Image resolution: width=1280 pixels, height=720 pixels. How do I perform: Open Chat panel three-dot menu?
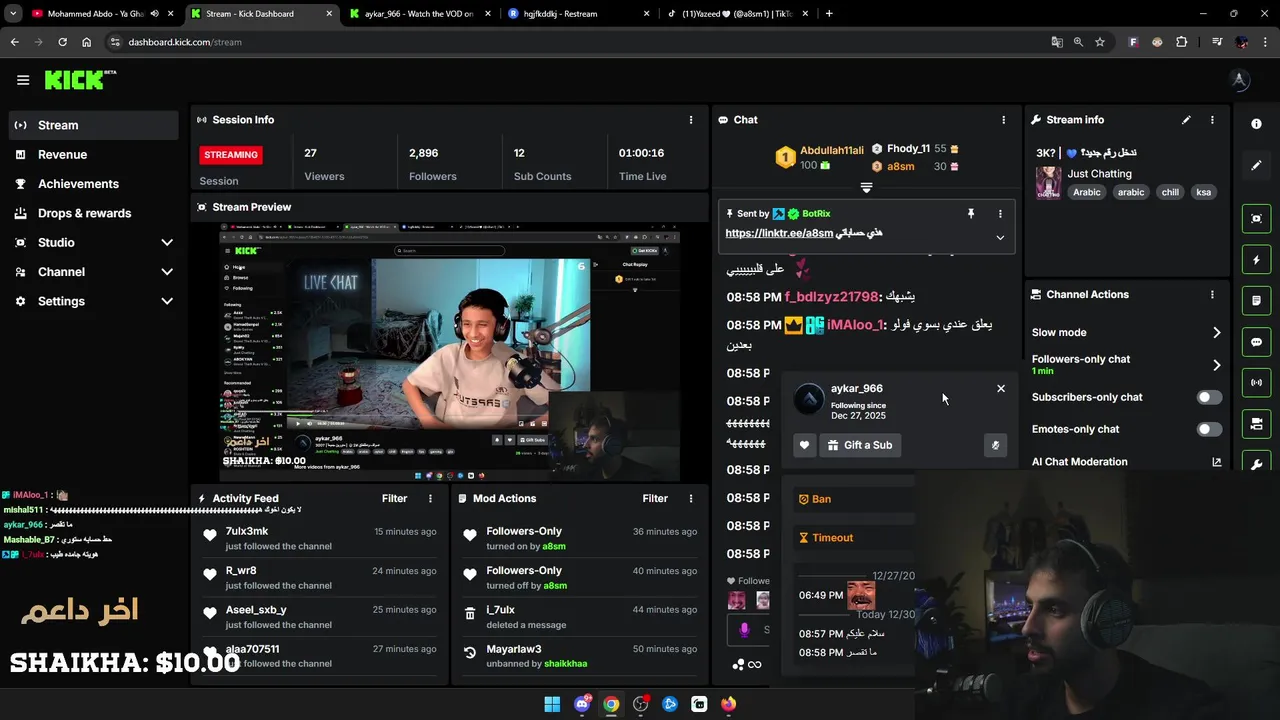coord(1003,120)
